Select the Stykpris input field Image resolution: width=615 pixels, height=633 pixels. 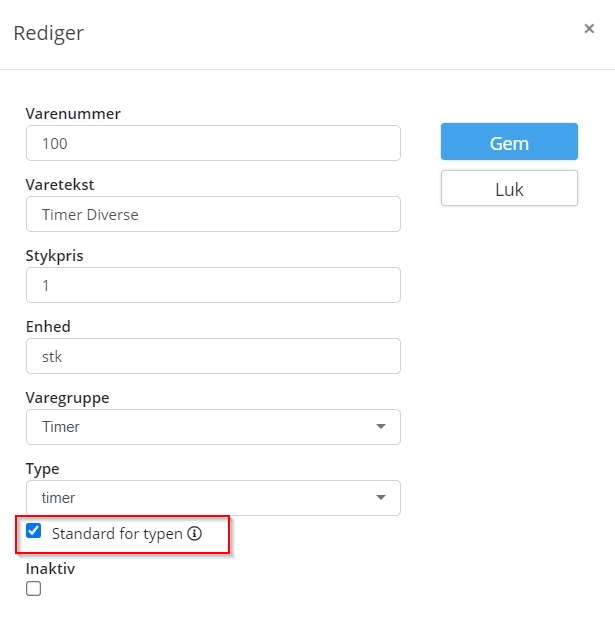tap(213, 285)
